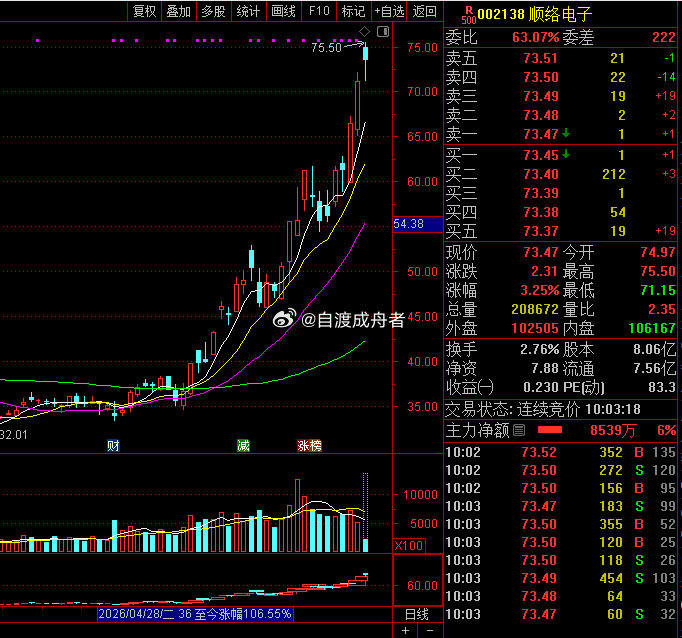Image resolution: width=682 pixels, height=638 pixels.
Task: Click 买四 price 73.38
Action: pyautogui.click(x=541, y=212)
